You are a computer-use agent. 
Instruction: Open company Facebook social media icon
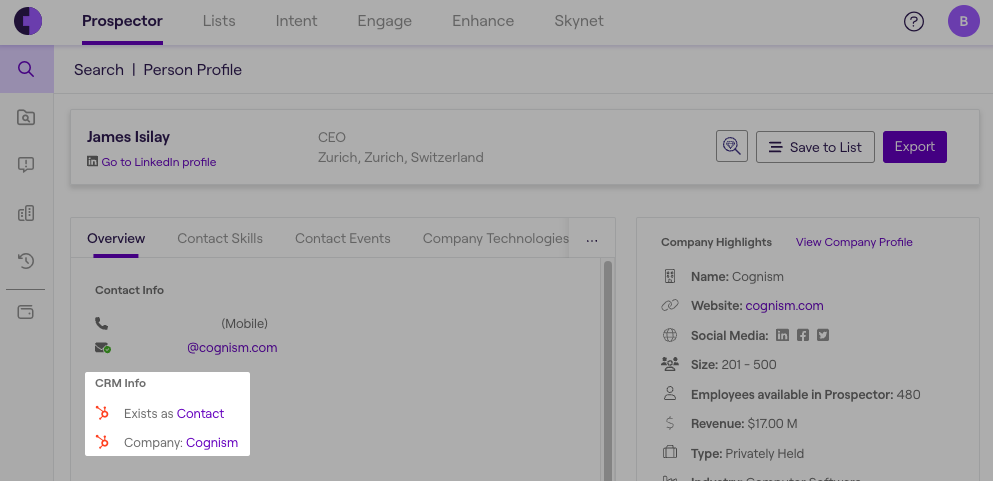click(803, 335)
